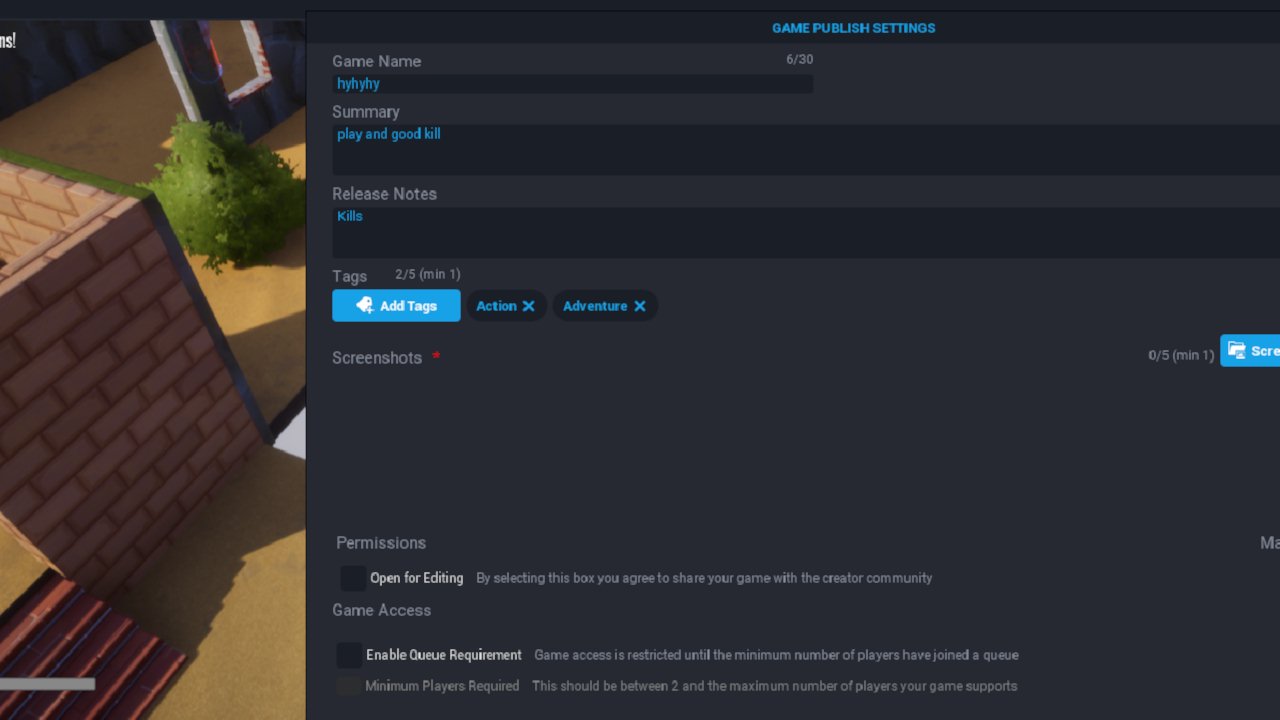Click the Game Publish Settings title
Image resolution: width=1280 pixels, height=720 pixels.
(x=854, y=28)
